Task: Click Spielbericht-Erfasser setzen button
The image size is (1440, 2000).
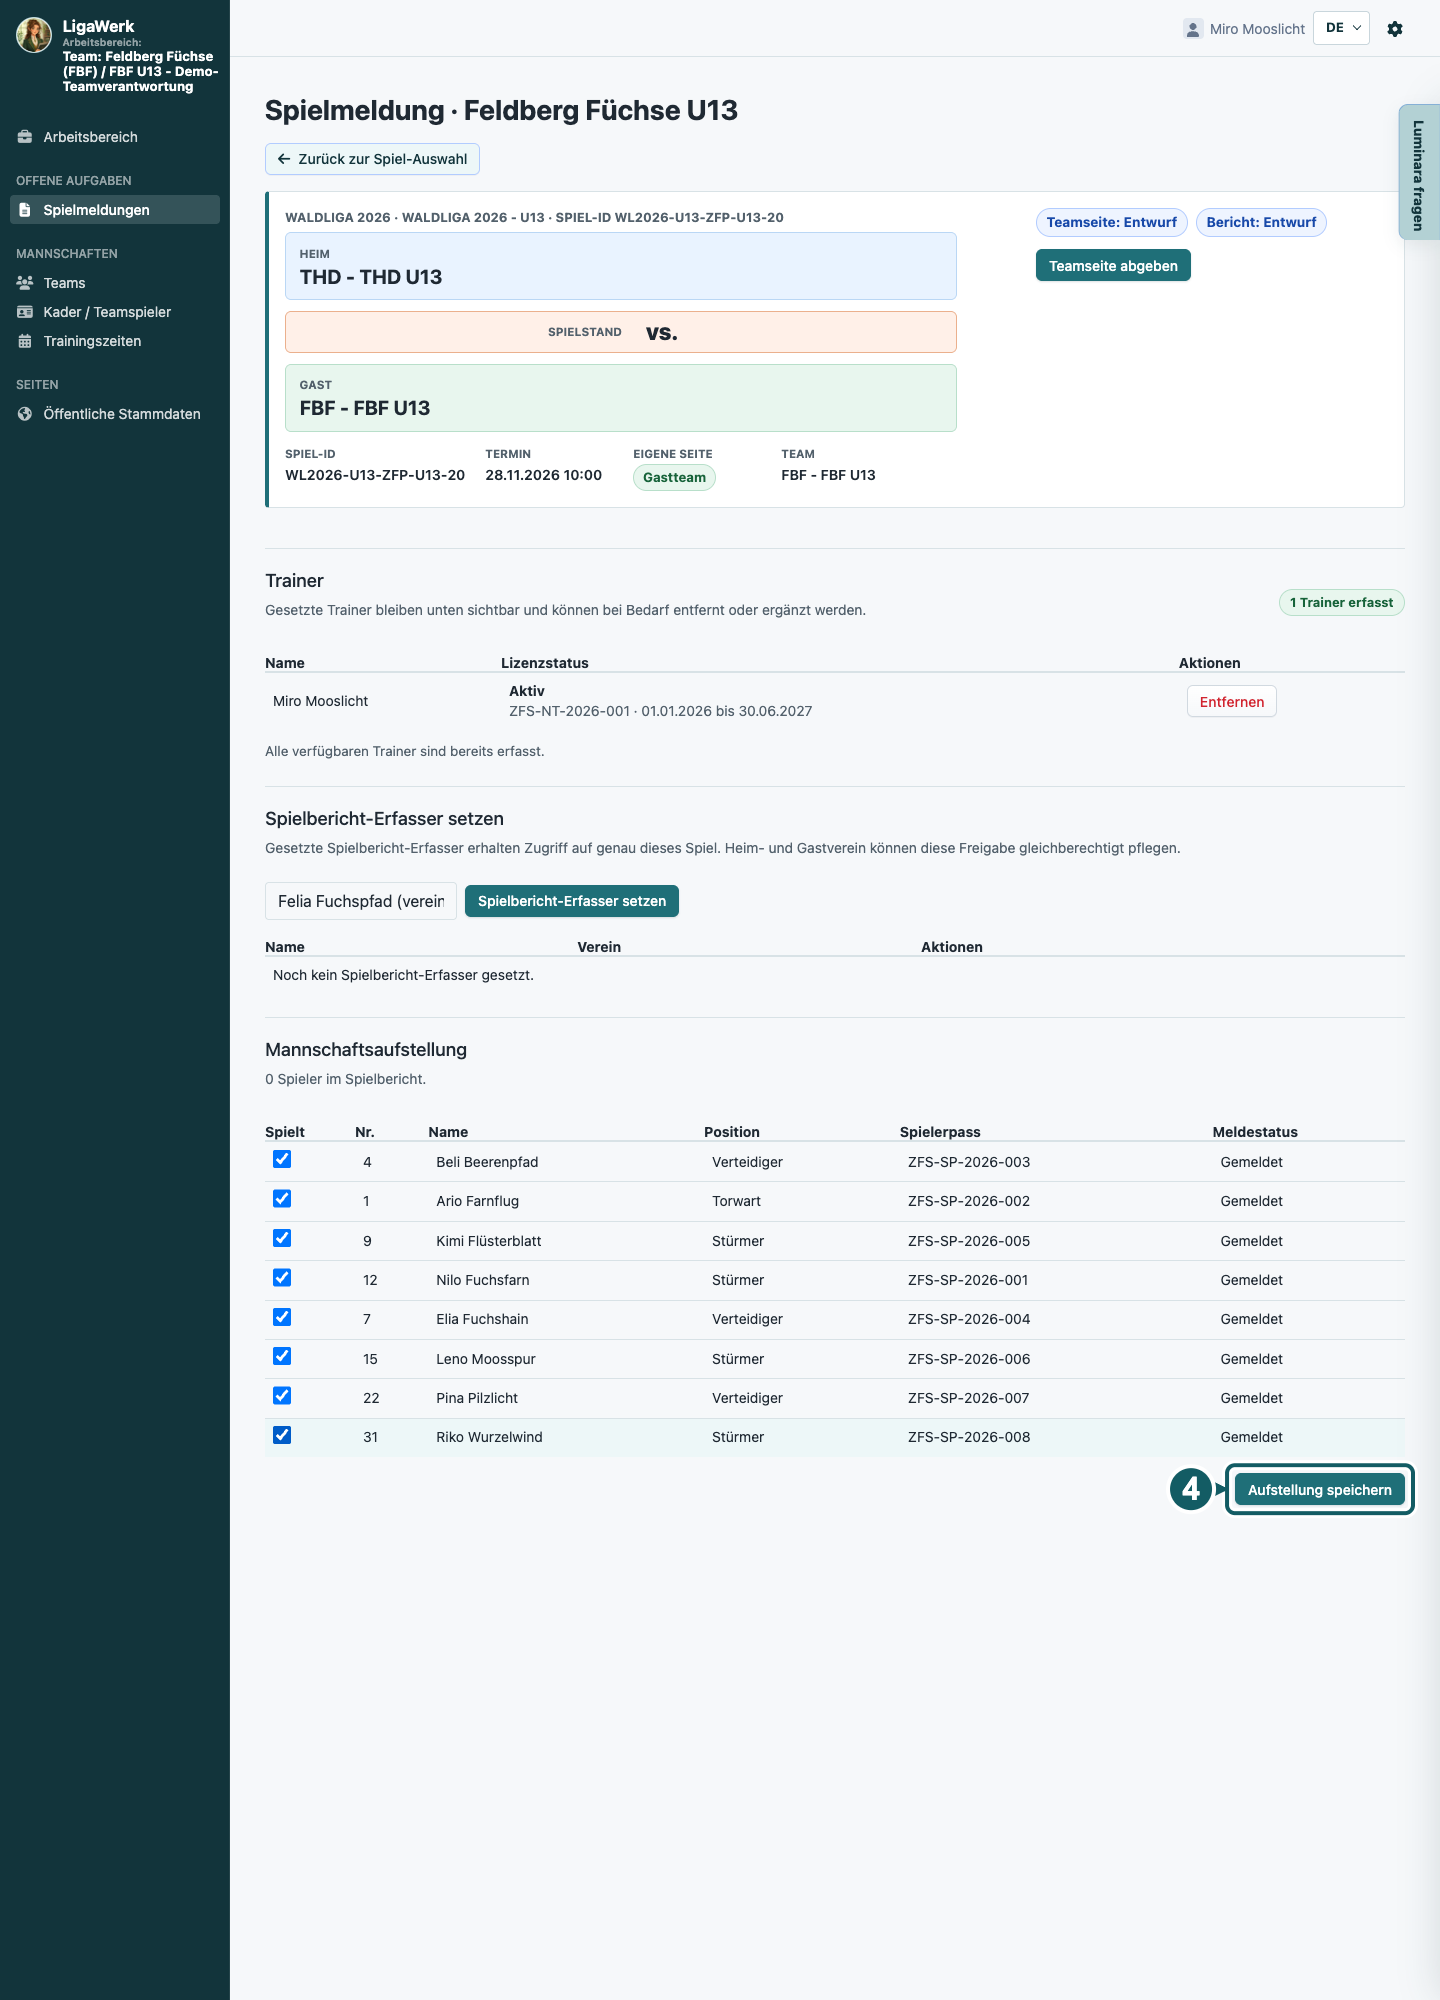Action: pos(572,901)
